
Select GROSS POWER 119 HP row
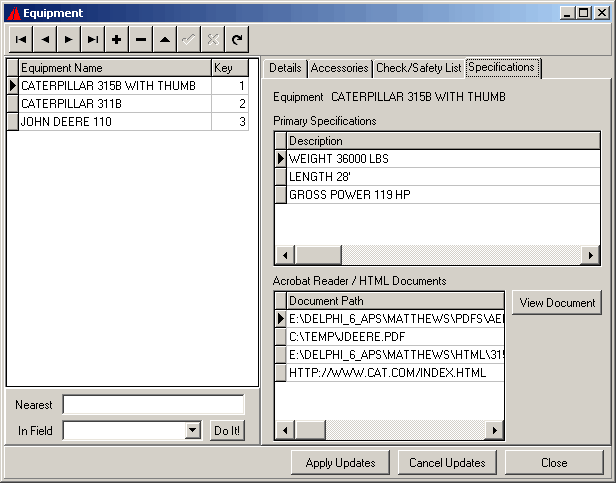point(443,195)
